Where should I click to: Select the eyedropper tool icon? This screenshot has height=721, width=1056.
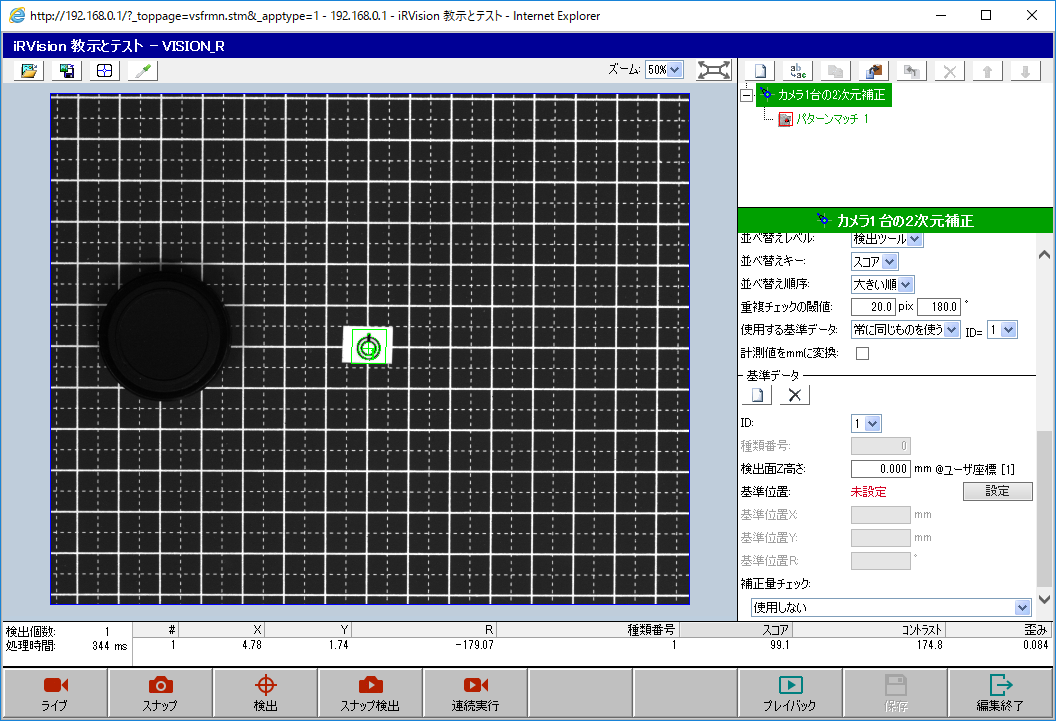pyautogui.click(x=142, y=71)
